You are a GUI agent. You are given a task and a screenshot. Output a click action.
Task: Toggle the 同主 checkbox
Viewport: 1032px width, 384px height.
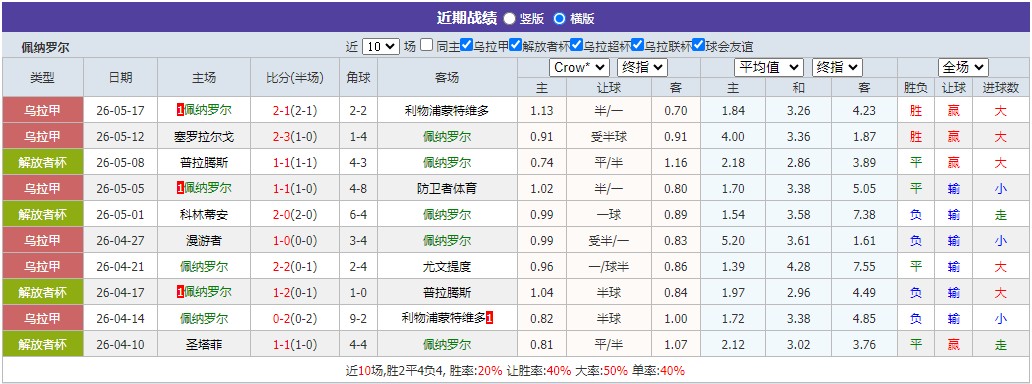[426, 45]
